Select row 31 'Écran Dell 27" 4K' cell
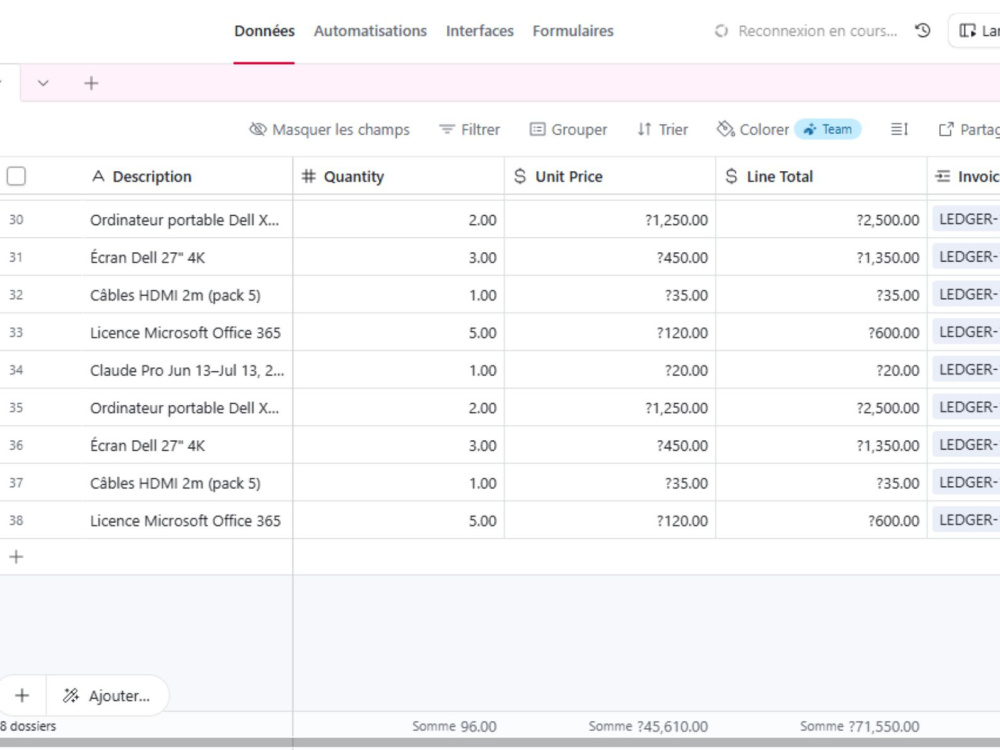The width and height of the screenshot is (1000, 750). (x=188, y=257)
